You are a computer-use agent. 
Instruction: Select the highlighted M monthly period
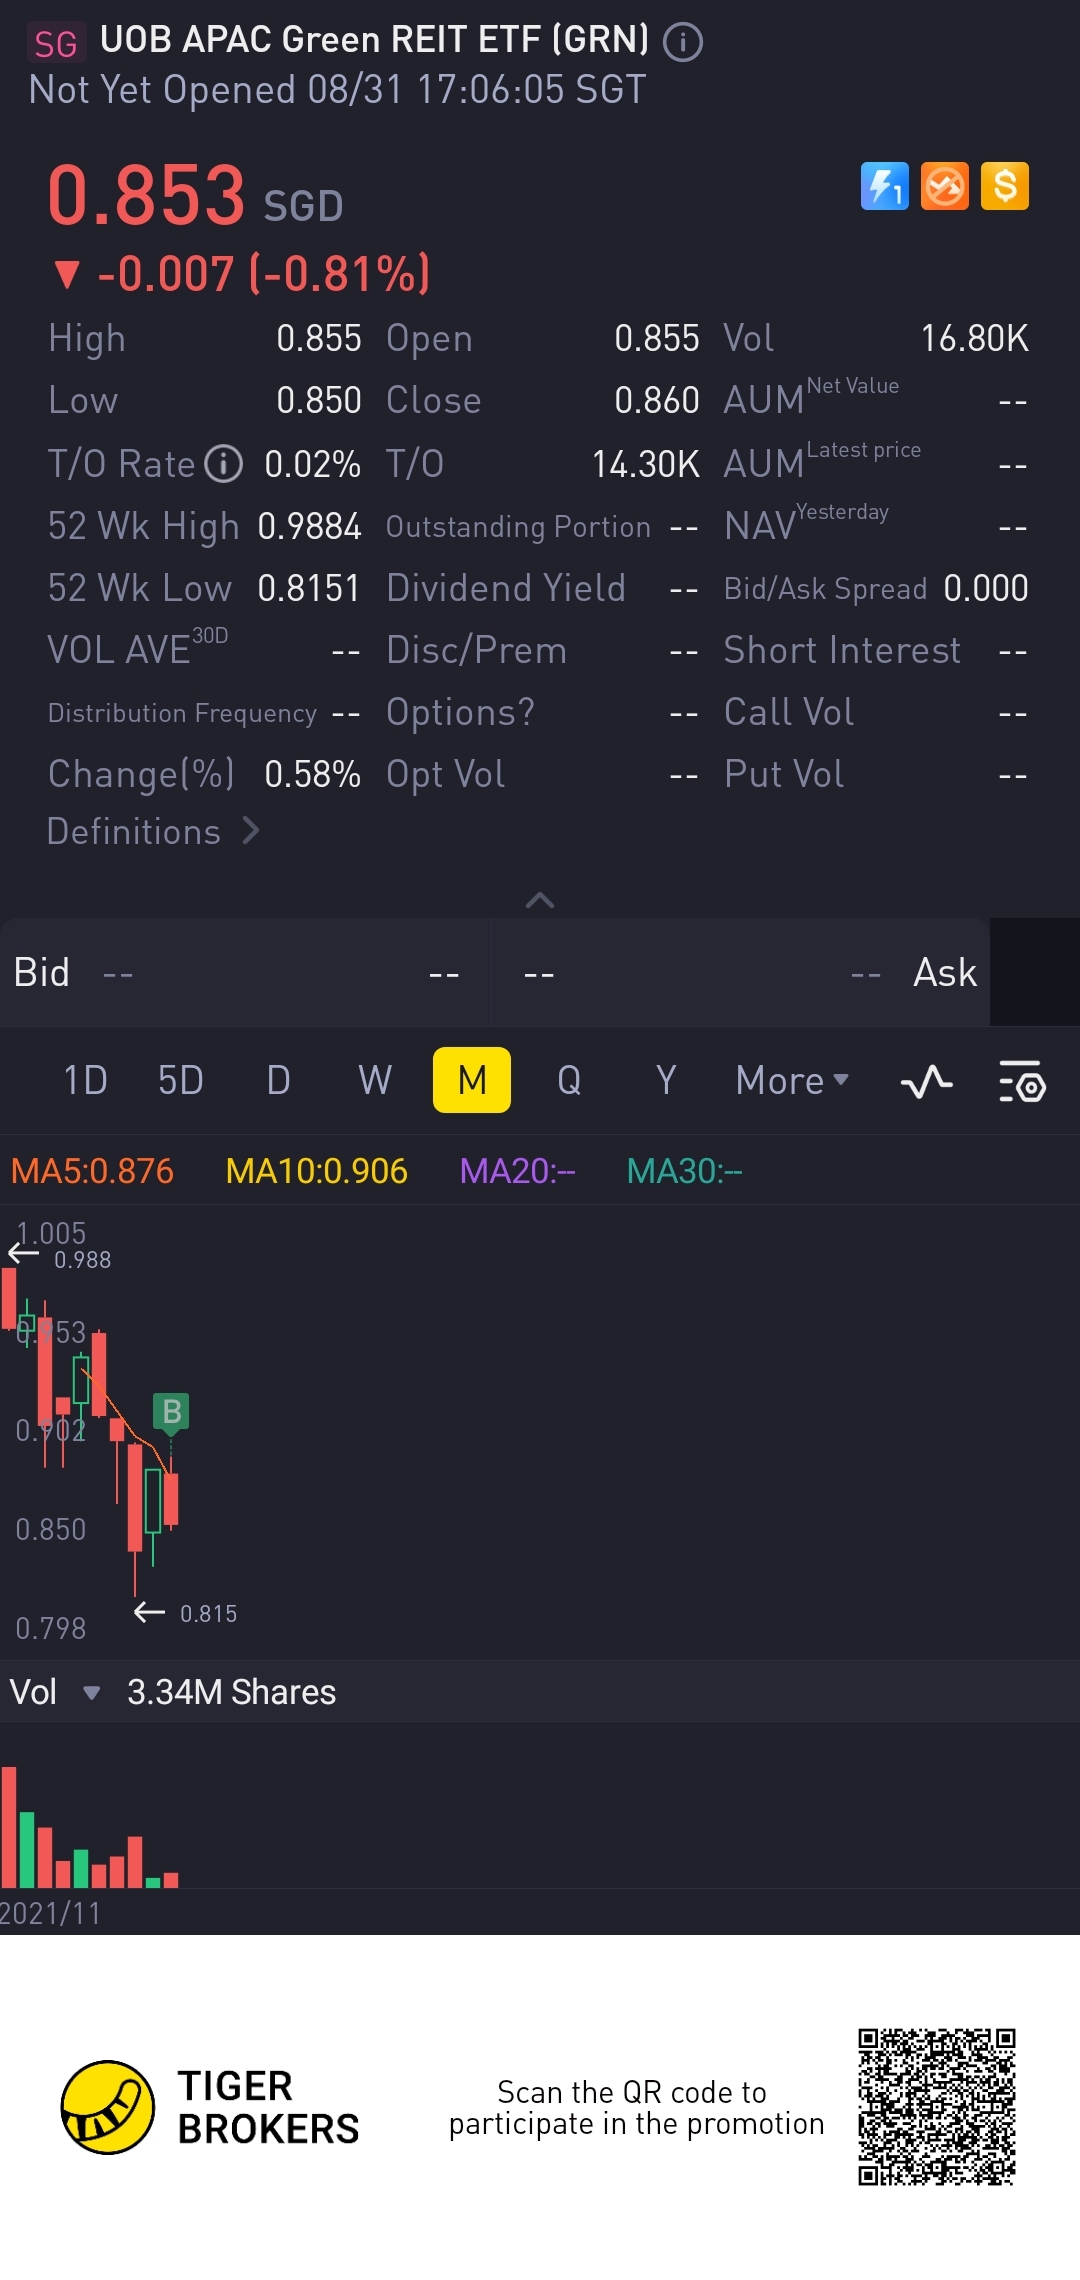[472, 1080]
